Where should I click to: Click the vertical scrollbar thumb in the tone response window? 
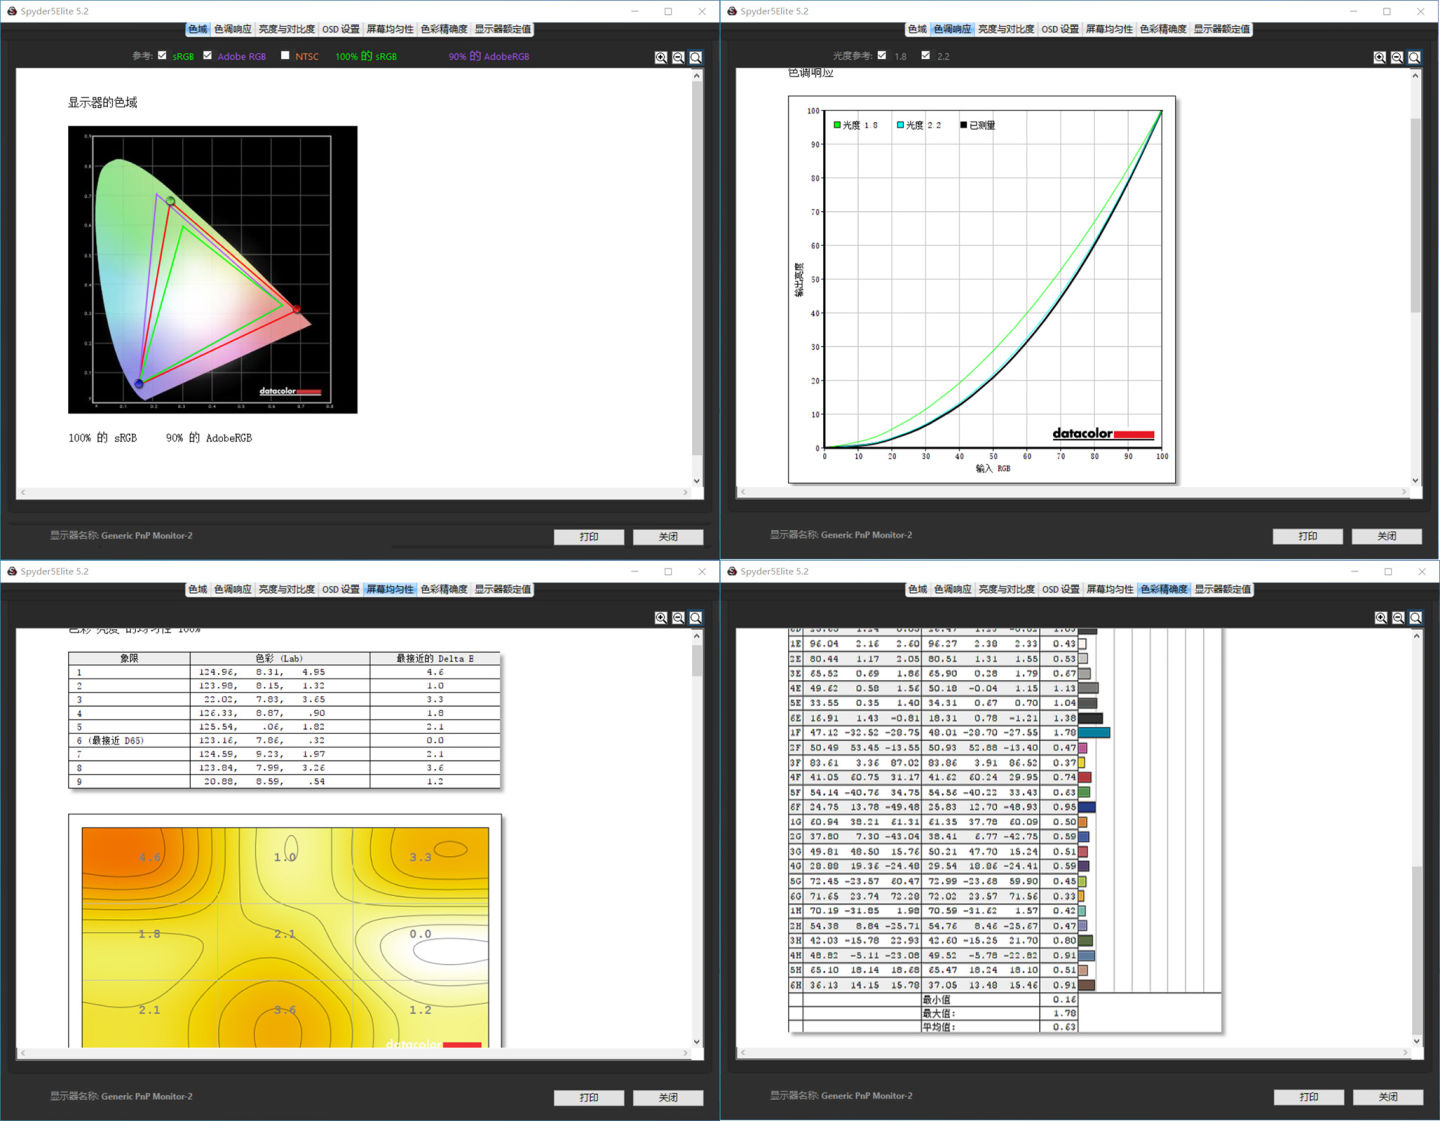click(x=1416, y=215)
